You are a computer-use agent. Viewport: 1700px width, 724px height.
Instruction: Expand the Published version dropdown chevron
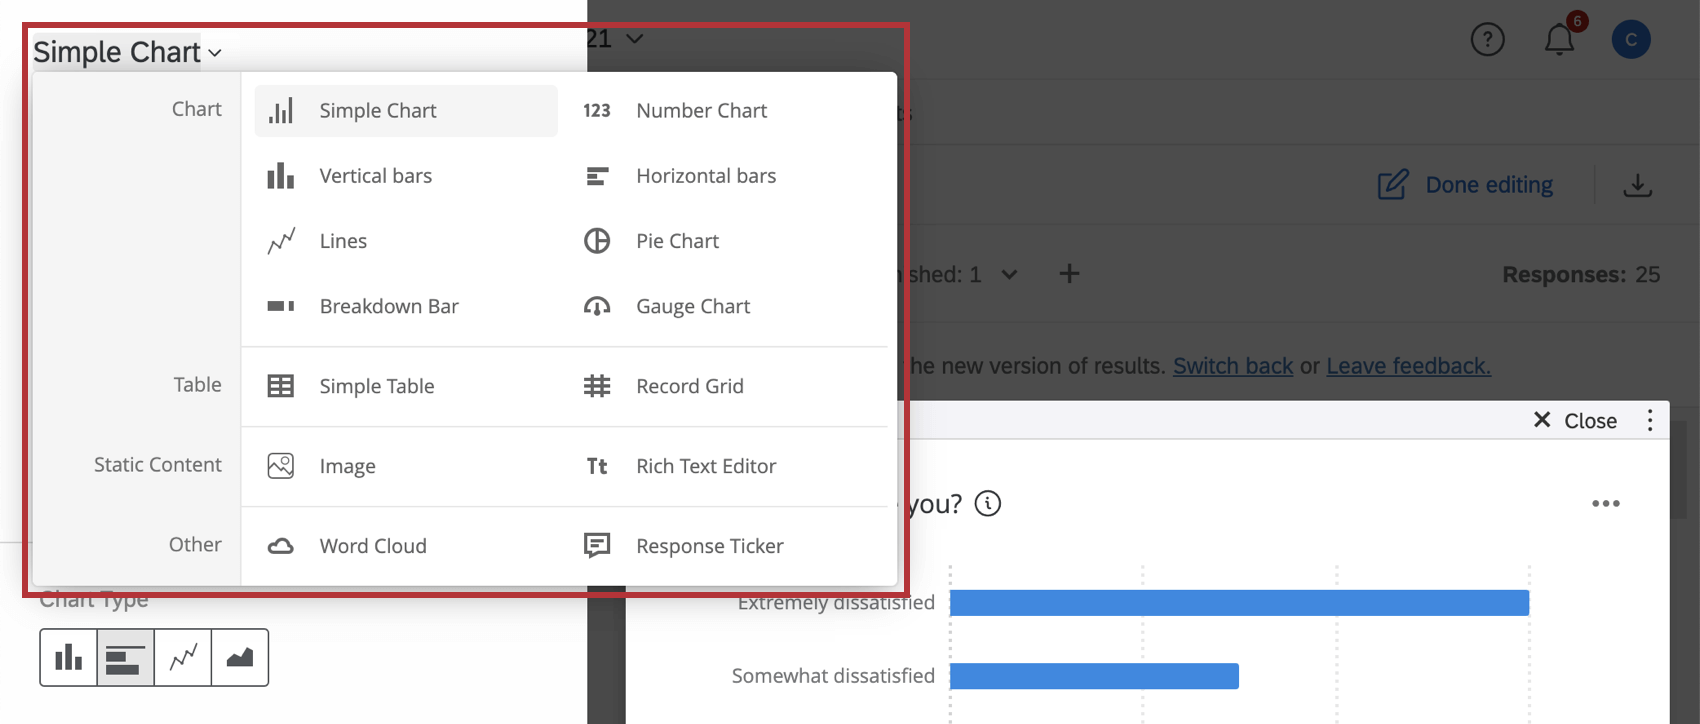[x=1010, y=274]
